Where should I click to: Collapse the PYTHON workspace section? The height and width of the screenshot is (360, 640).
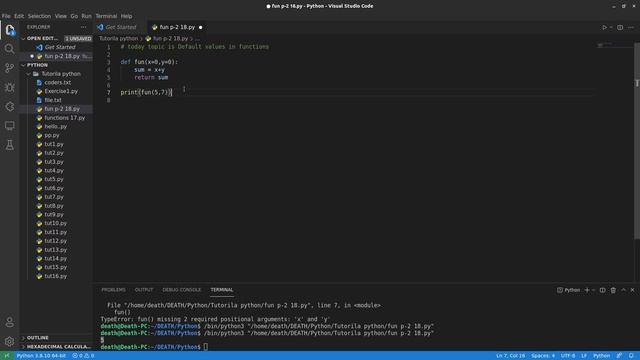[56, 65]
